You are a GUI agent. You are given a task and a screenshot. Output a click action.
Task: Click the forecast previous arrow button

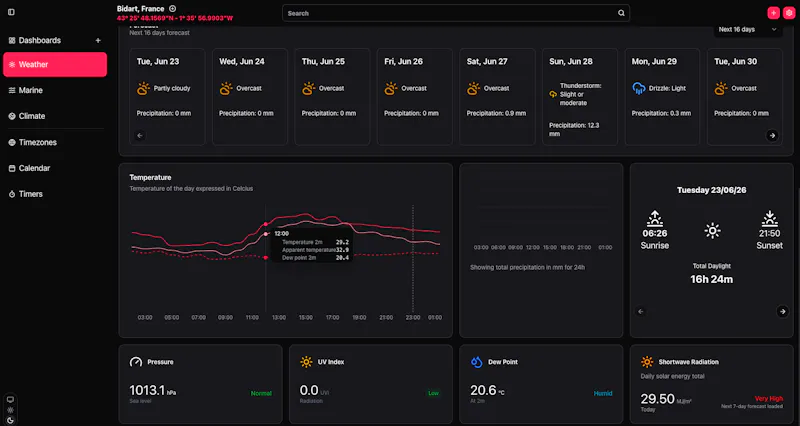[x=140, y=136]
